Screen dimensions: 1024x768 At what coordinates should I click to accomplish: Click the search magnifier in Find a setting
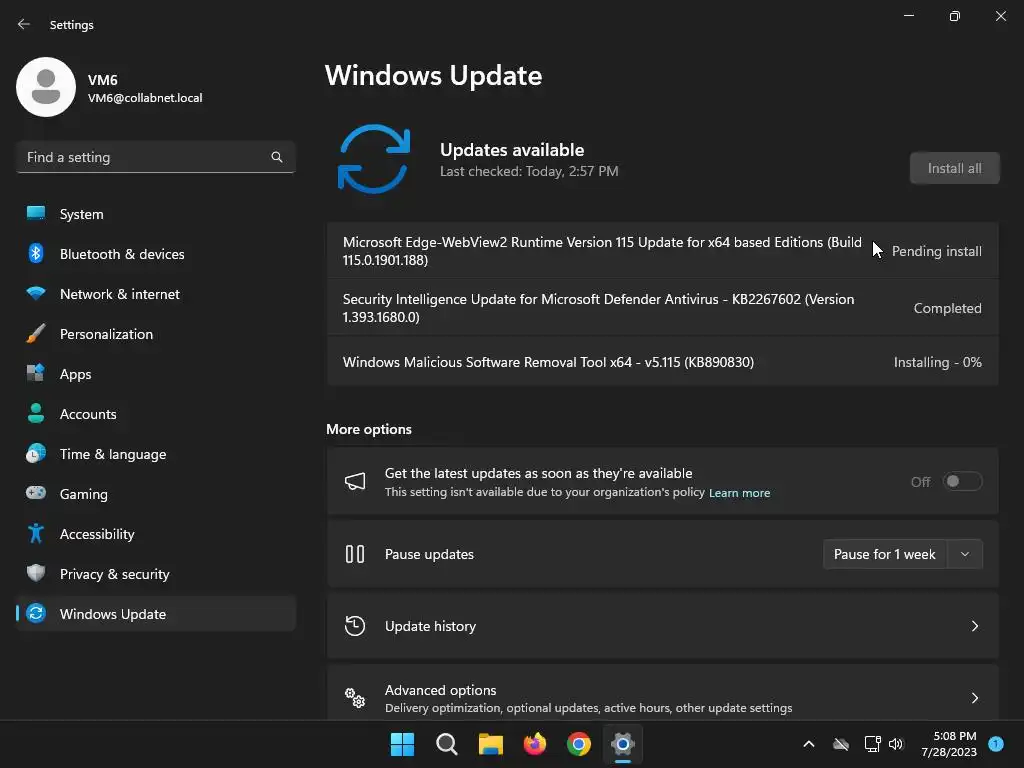tap(277, 157)
